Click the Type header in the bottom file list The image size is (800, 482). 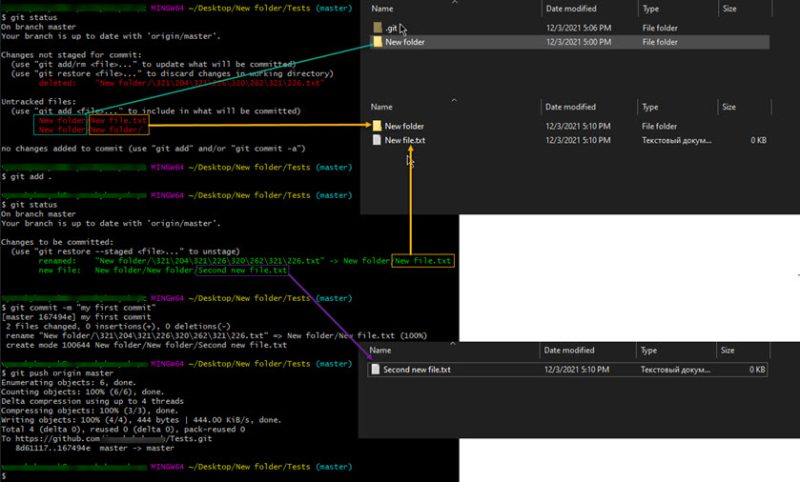coord(650,350)
